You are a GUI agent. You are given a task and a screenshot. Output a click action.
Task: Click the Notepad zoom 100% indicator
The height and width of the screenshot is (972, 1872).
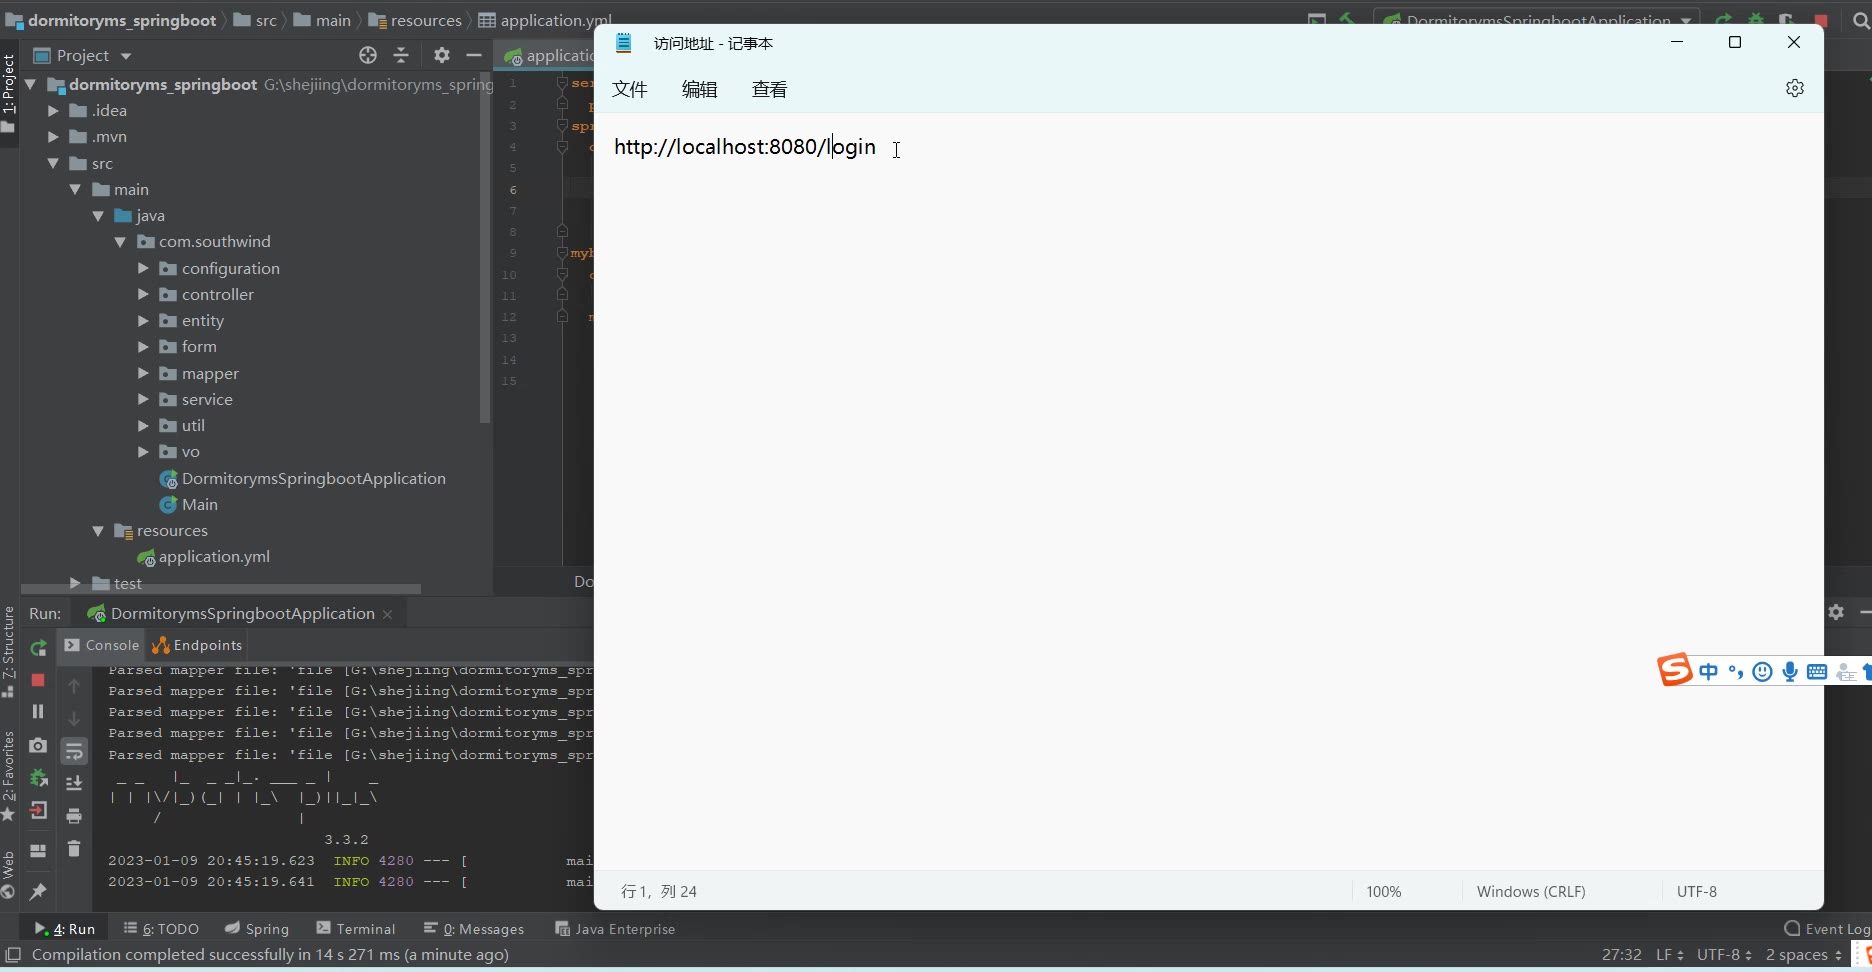[x=1384, y=892]
